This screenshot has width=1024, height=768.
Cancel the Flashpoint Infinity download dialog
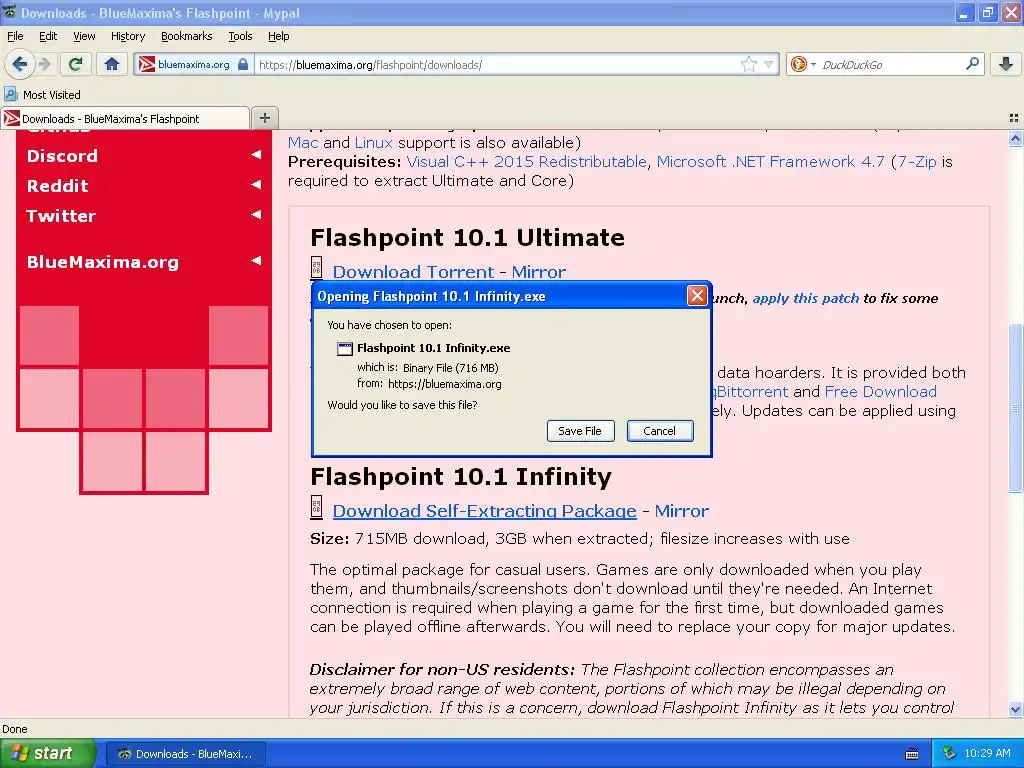pos(660,431)
